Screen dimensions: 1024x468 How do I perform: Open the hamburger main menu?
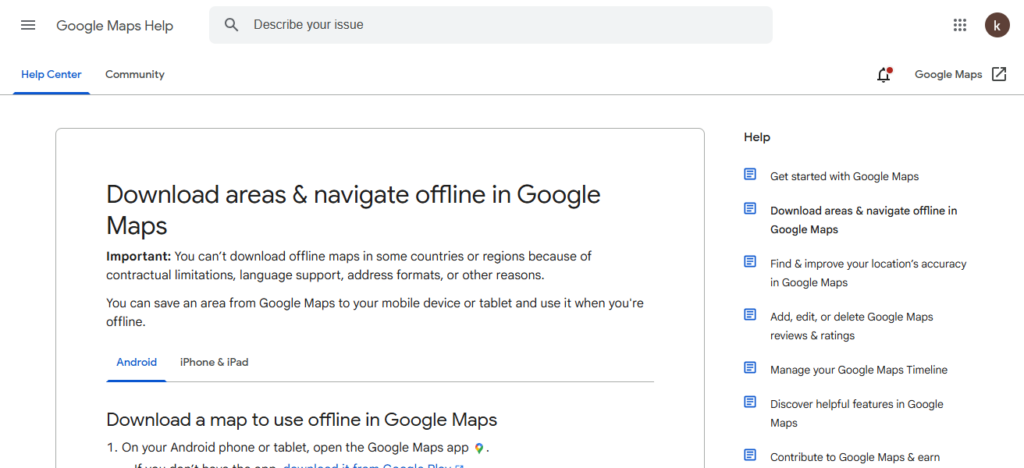click(x=28, y=25)
